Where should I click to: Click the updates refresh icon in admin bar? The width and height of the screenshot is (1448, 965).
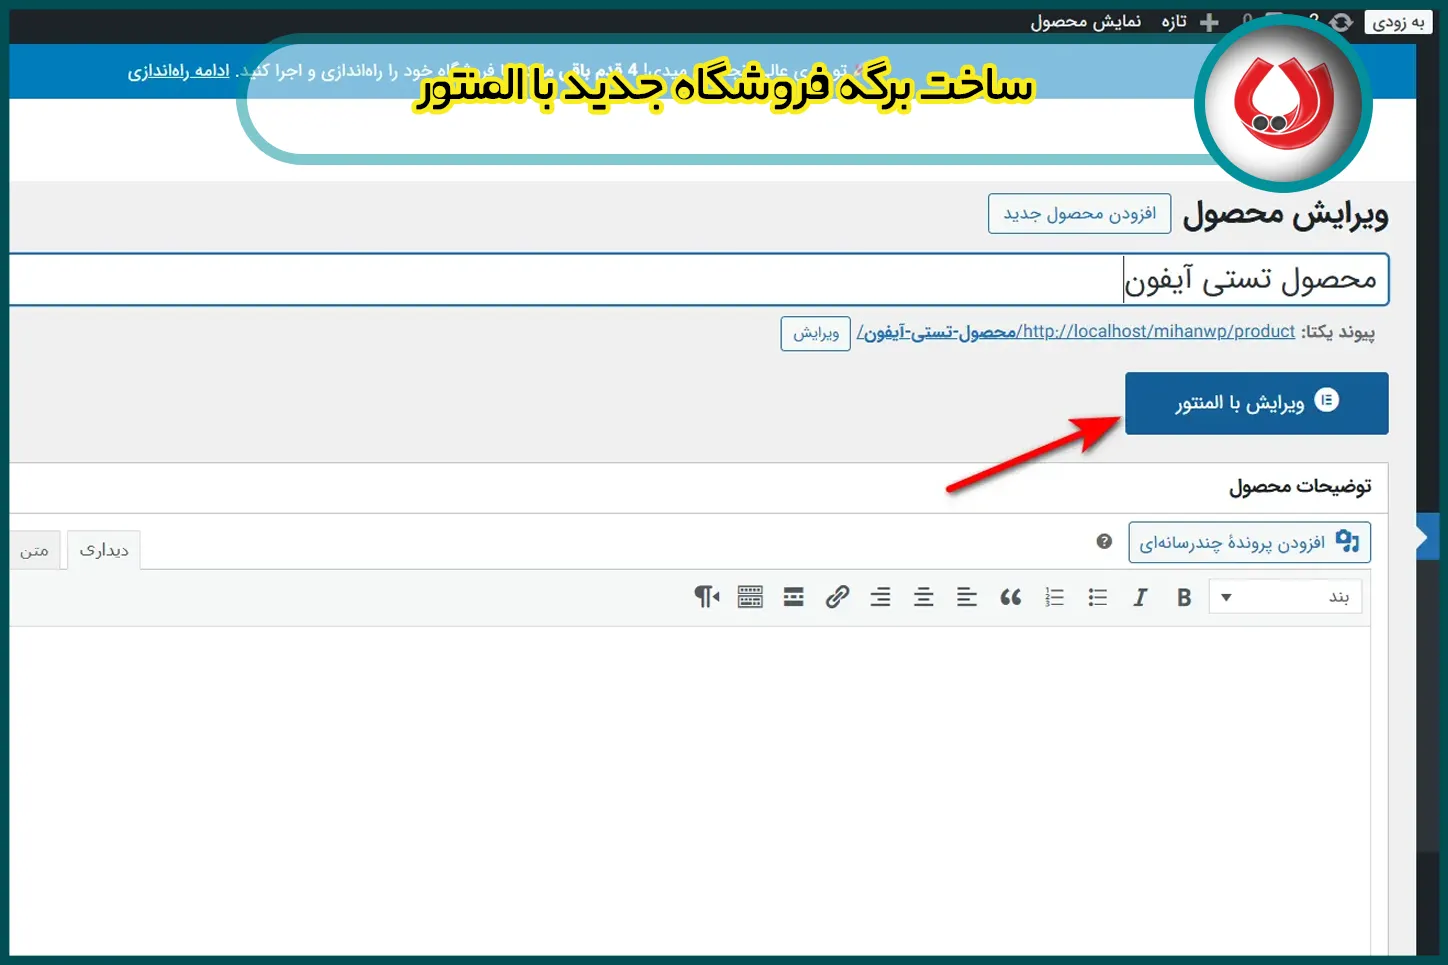[1341, 22]
